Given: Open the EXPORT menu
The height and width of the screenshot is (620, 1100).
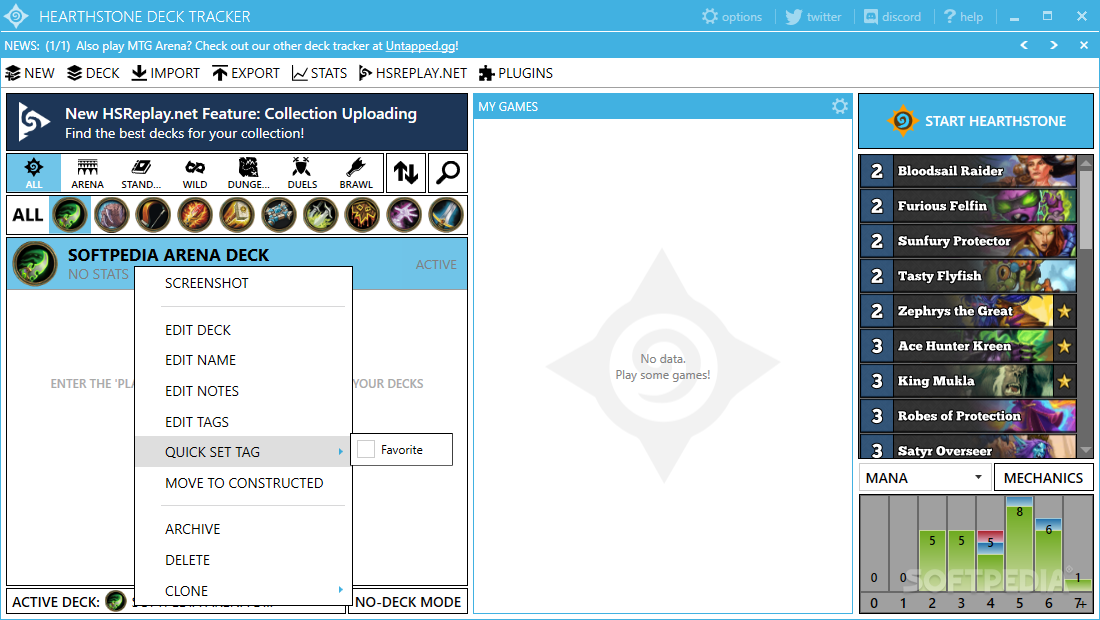Looking at the screenshot, I should (246, 73).
